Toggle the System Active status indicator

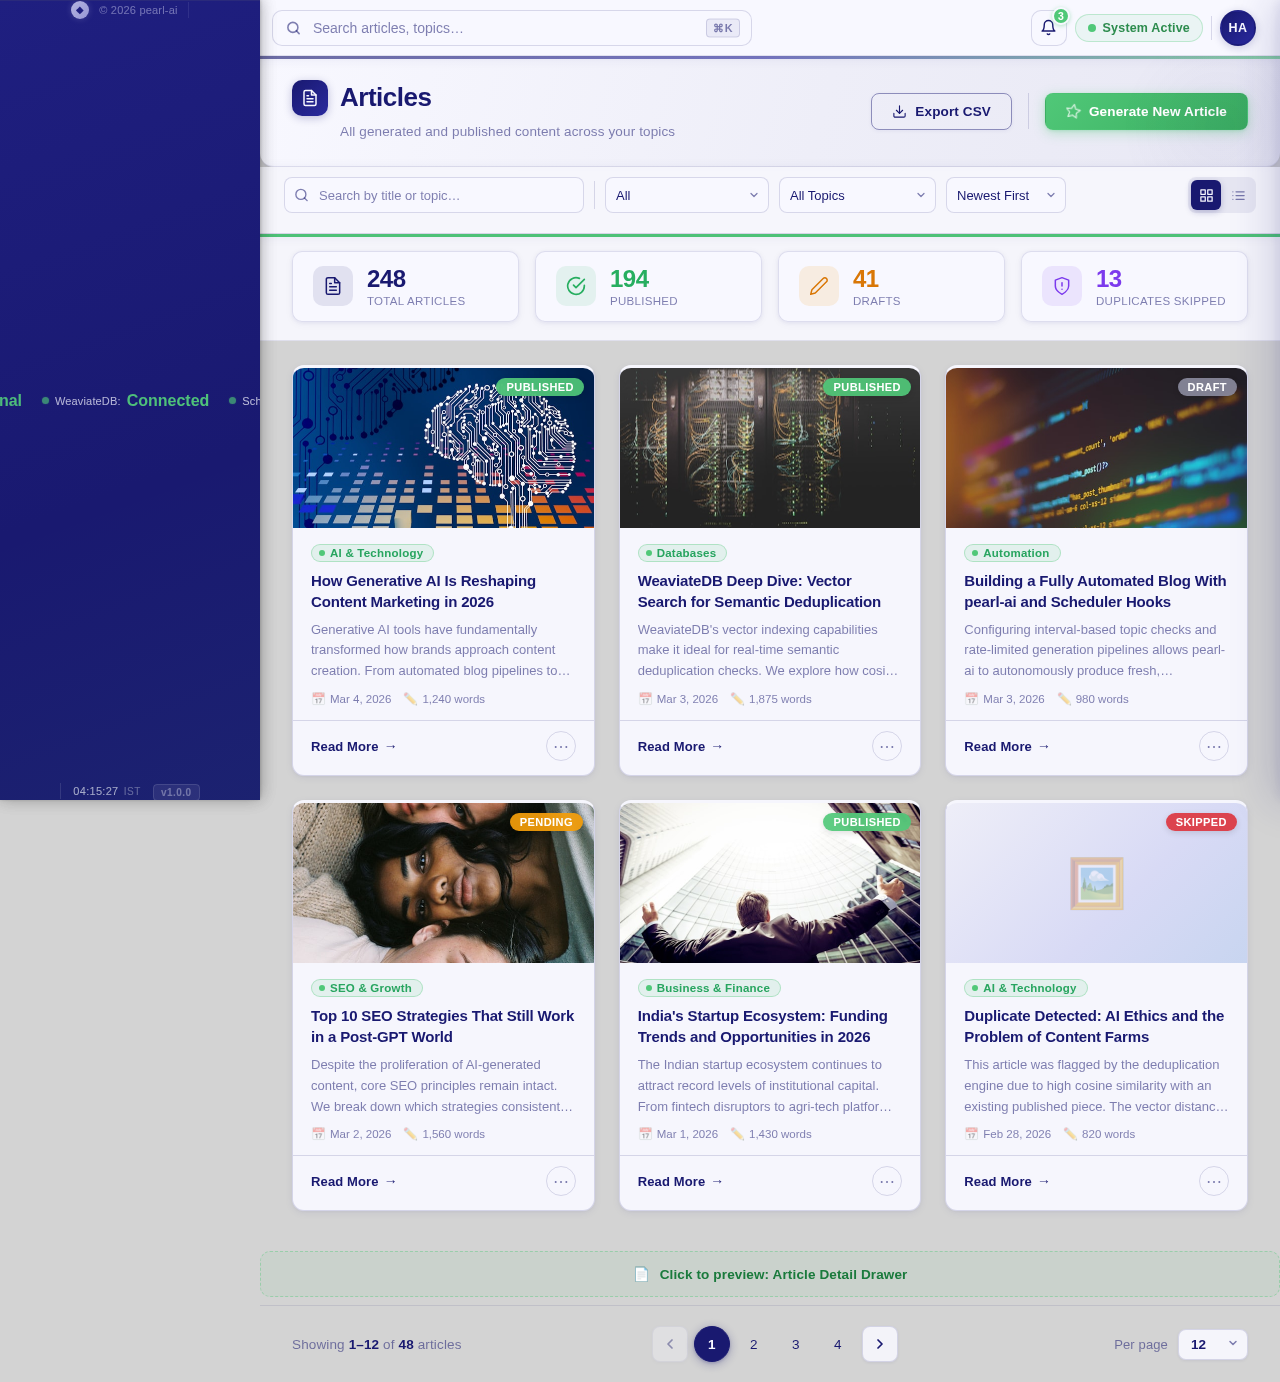pos(1138,28)
